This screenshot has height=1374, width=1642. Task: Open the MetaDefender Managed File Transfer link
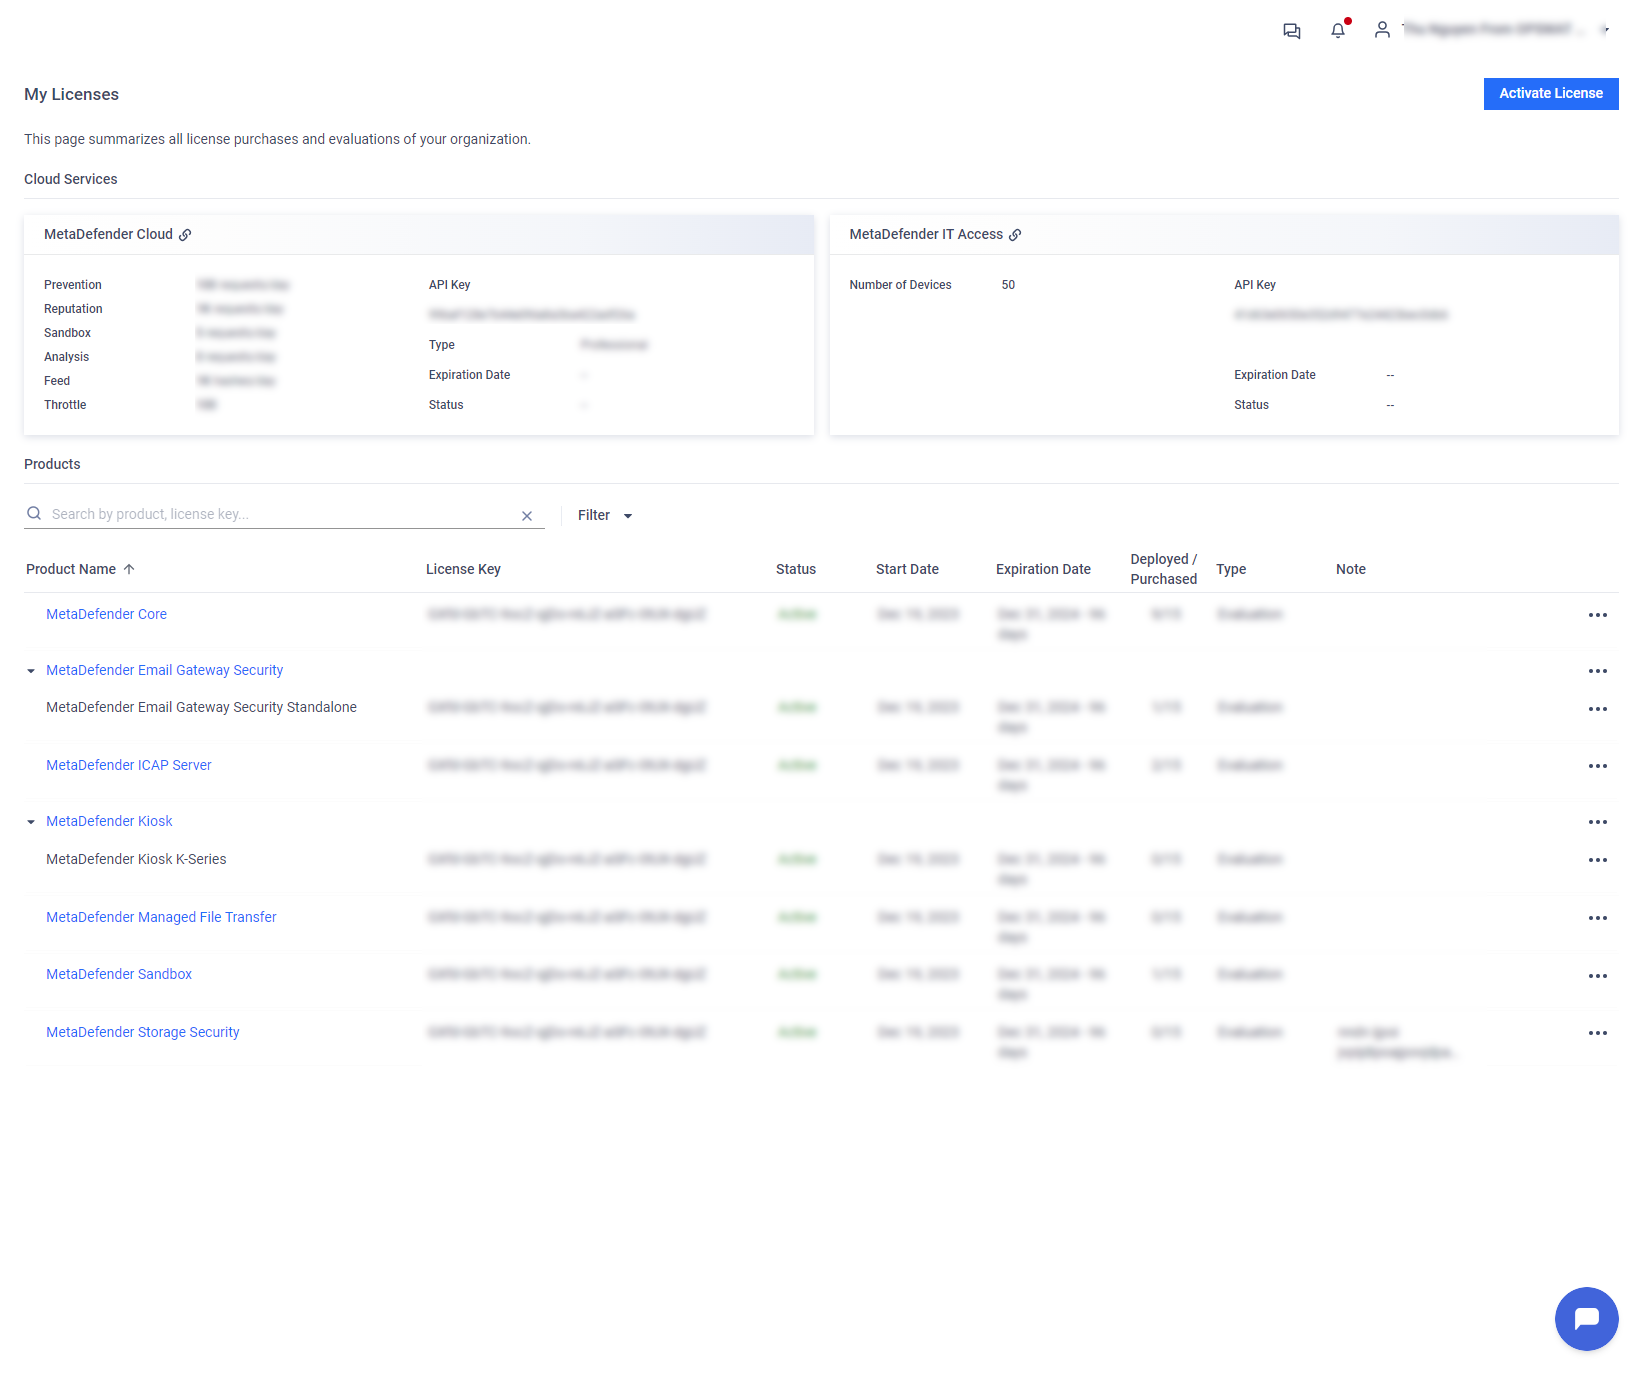(161, 917)
